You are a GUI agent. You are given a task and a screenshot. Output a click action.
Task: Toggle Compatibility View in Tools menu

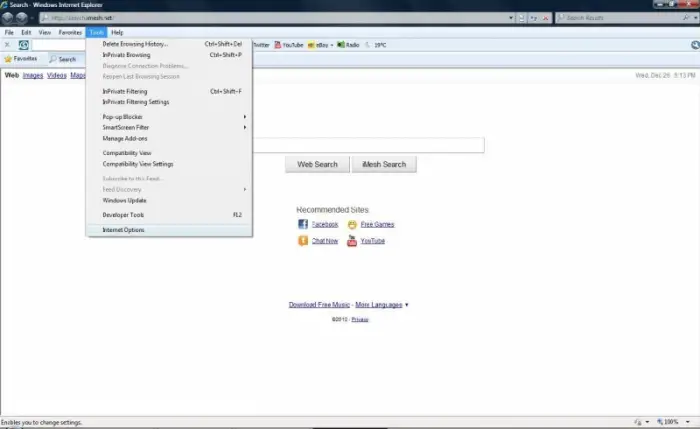(x=169, y=153)
